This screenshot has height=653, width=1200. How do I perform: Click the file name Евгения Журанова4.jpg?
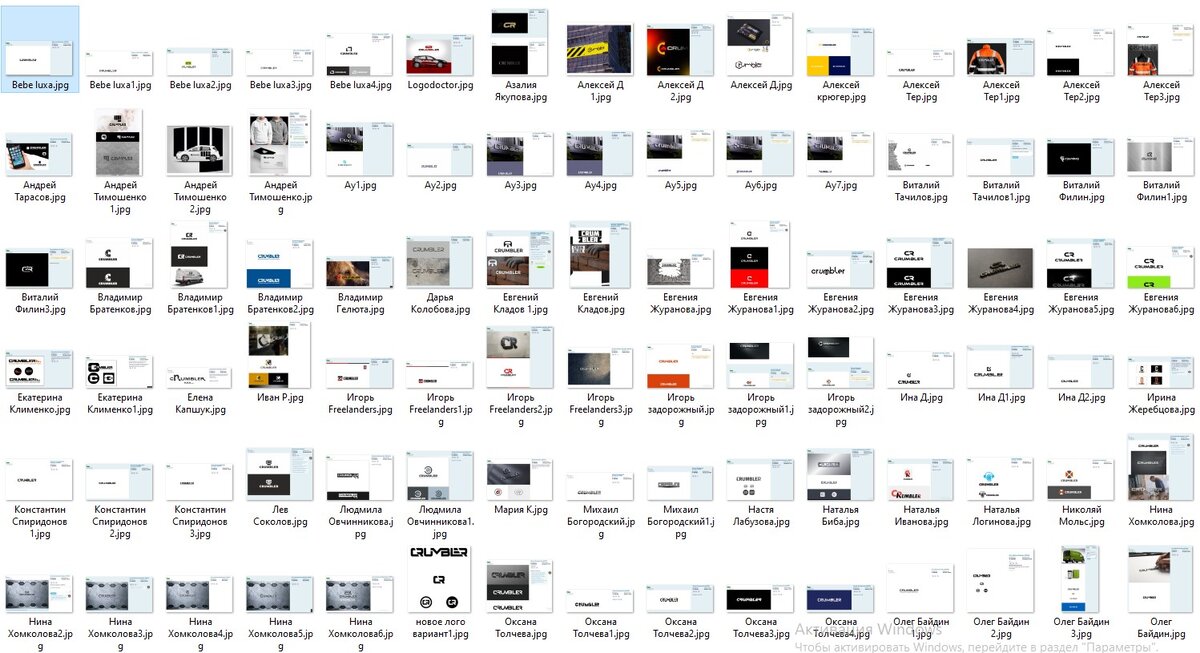(x=1001, y=303)
